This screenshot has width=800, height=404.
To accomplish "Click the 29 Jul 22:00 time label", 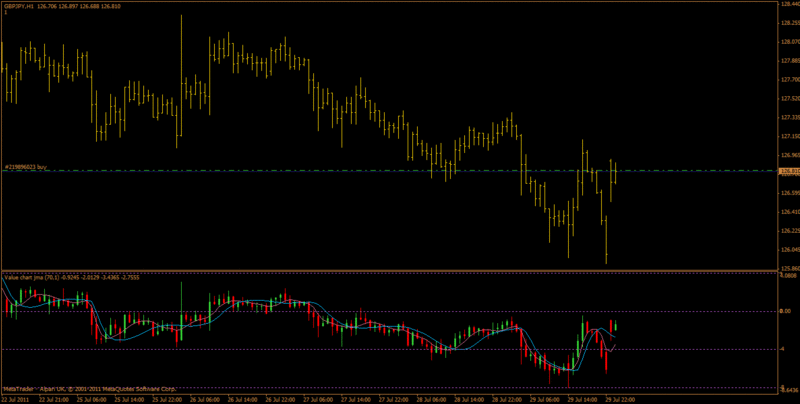I will 620,399.
